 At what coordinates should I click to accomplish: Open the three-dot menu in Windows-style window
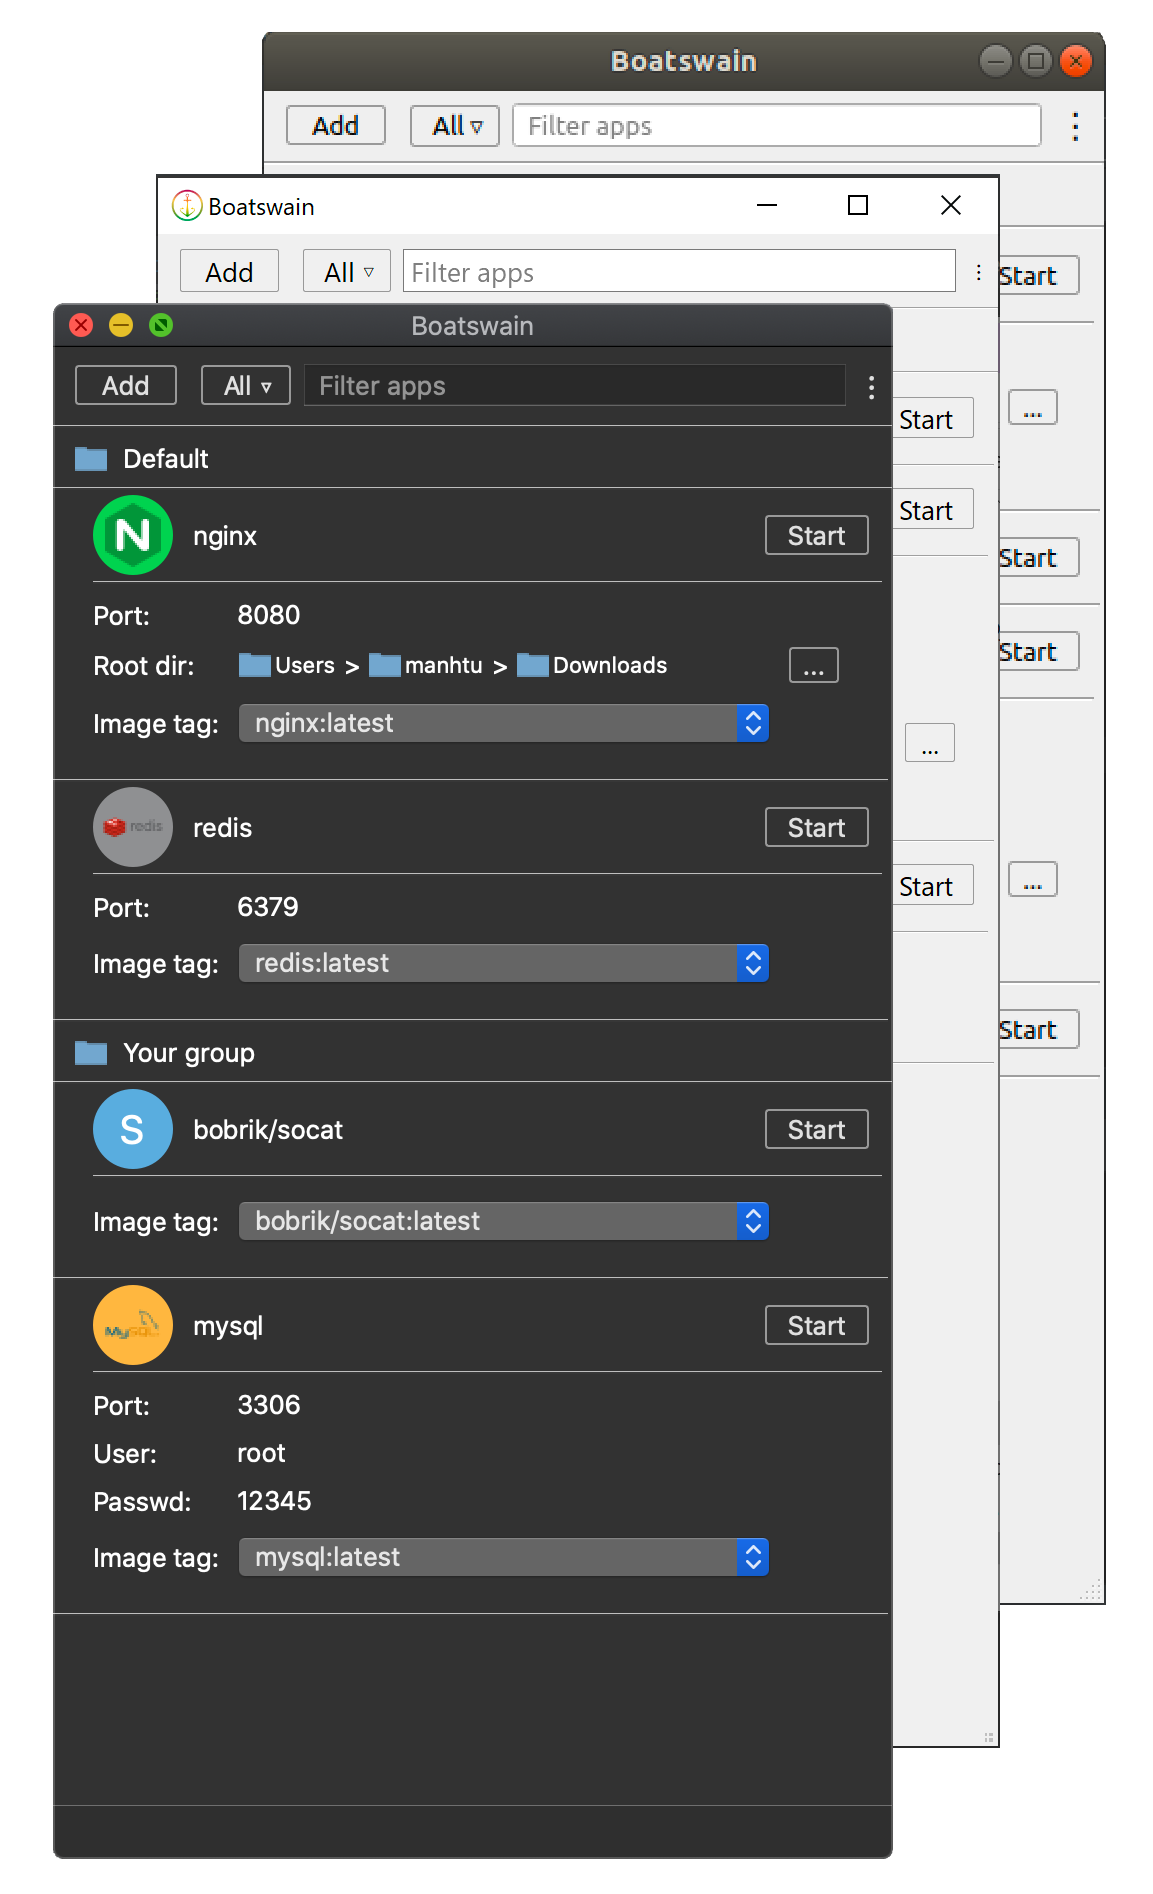point(978,272)
